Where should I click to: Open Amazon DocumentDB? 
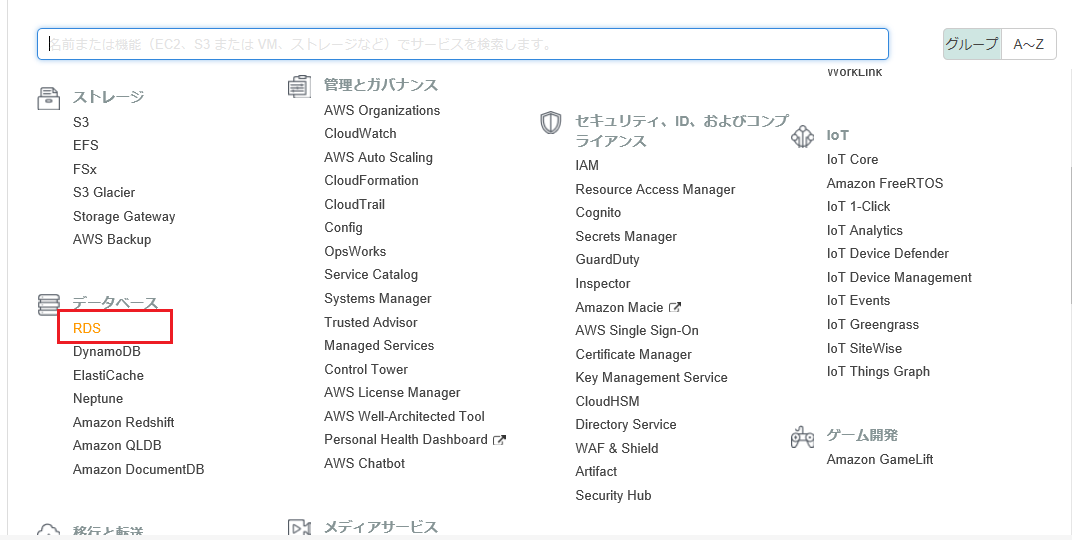click(139, 470)
